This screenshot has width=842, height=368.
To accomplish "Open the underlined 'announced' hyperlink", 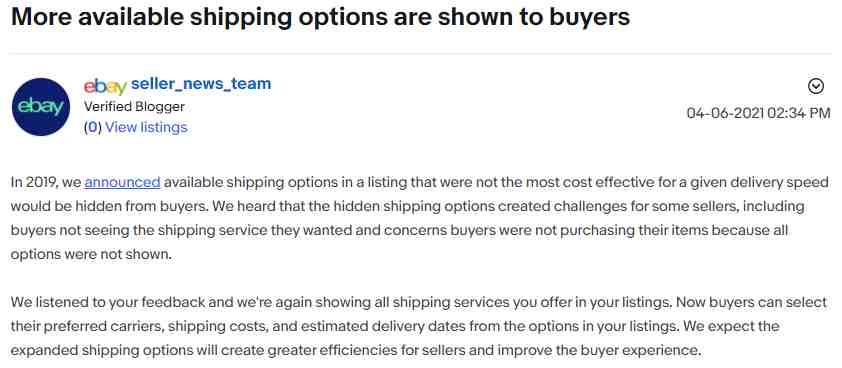I will [x=122, y=182].
